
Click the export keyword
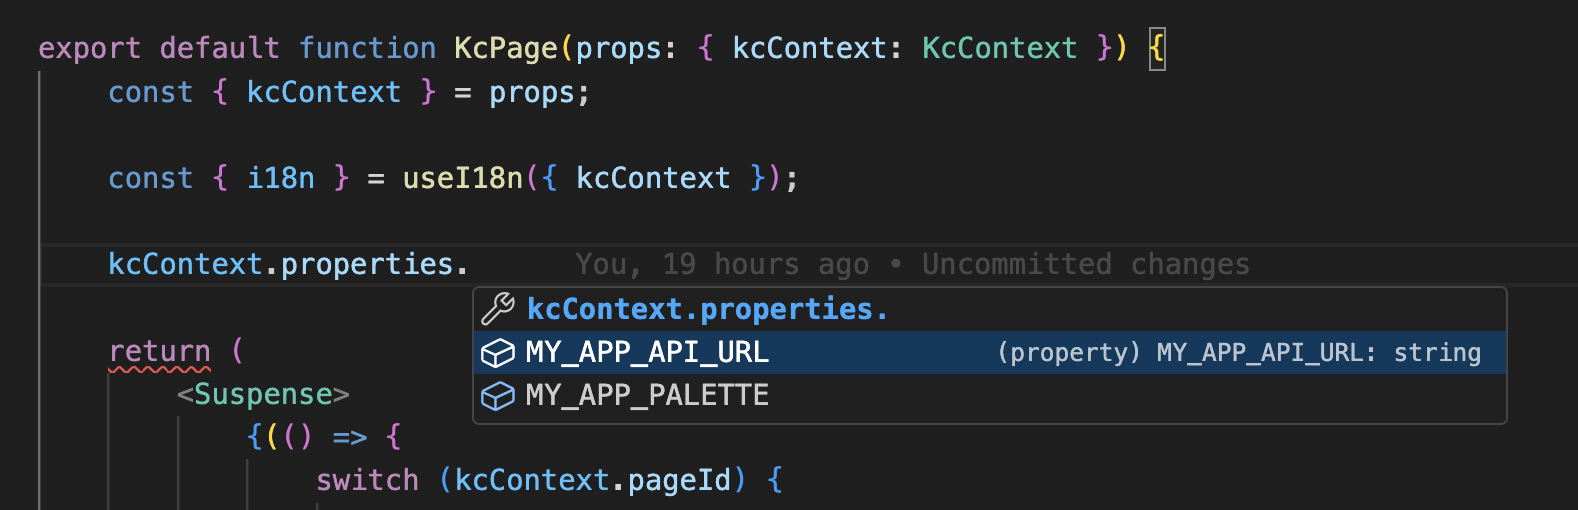(89, 48)
